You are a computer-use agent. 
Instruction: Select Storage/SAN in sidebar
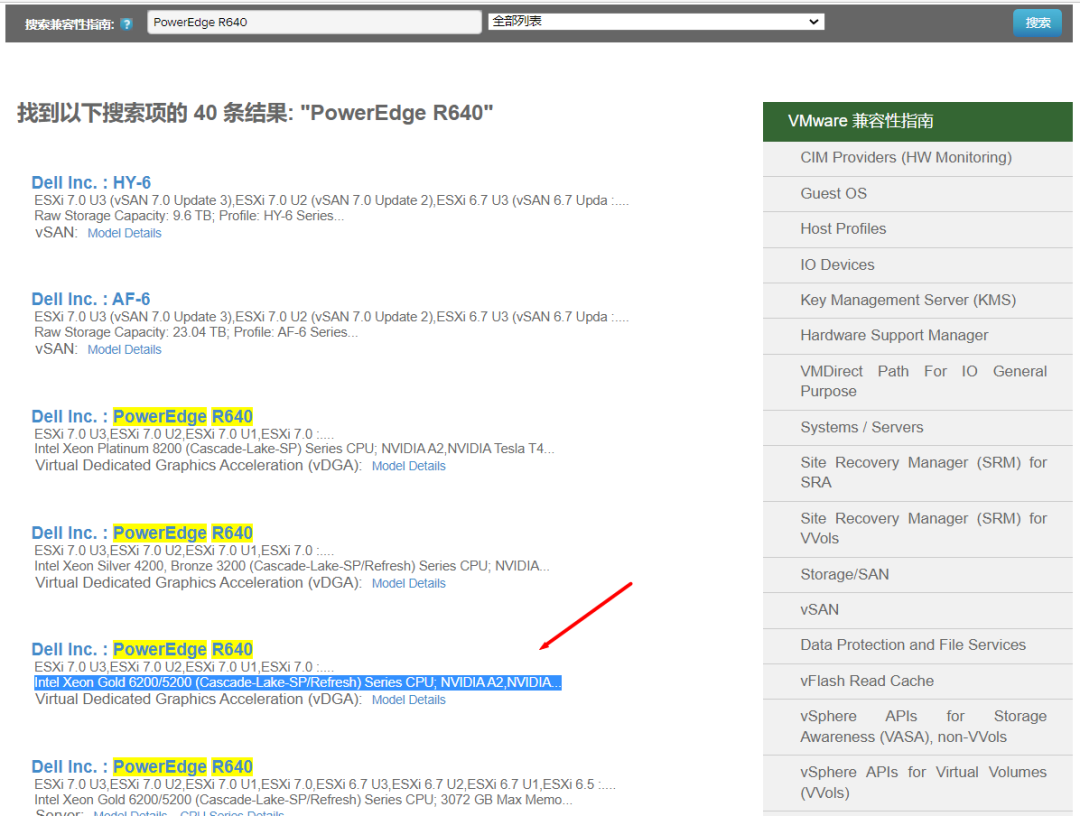(x=917, y=574)
